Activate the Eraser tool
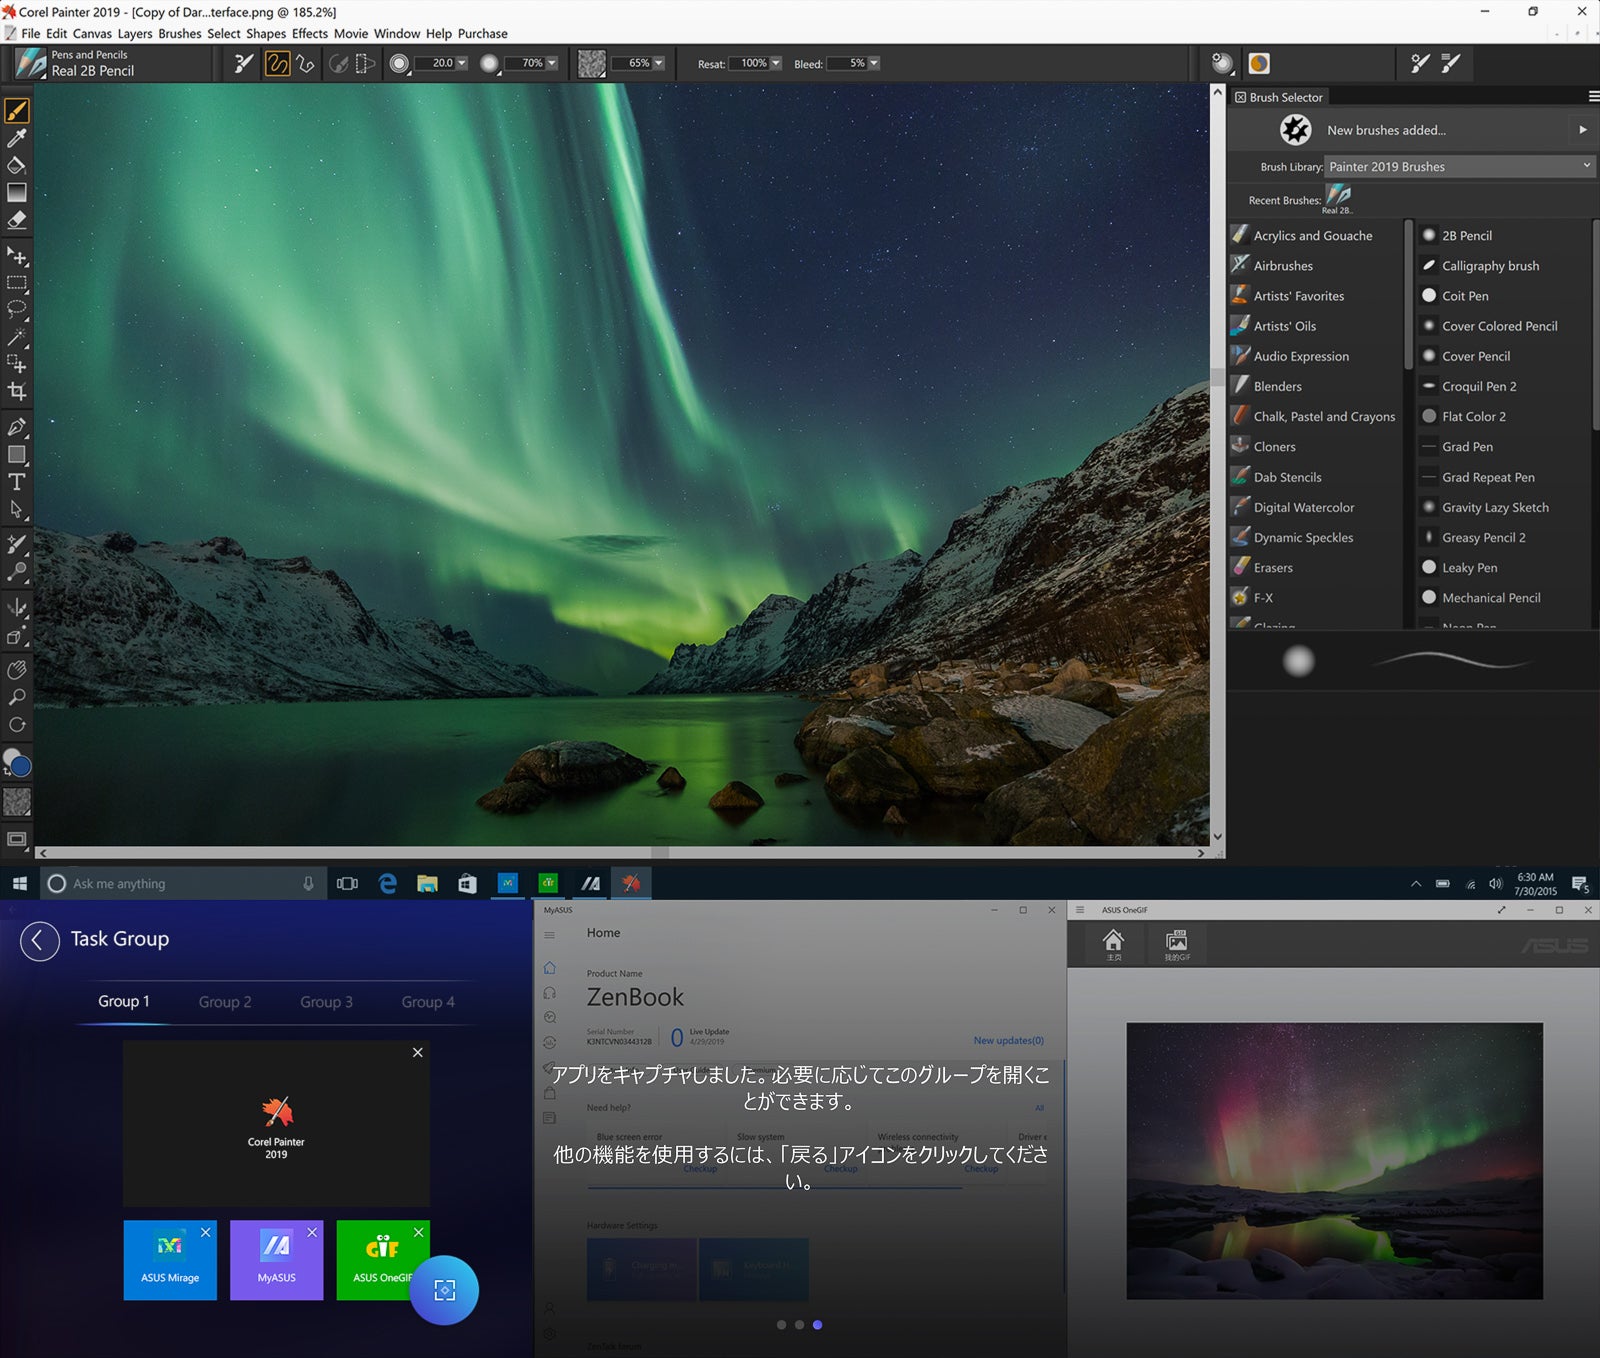Image resolution: width=1600 pixels, height=1358 pixels. point(17,220)
